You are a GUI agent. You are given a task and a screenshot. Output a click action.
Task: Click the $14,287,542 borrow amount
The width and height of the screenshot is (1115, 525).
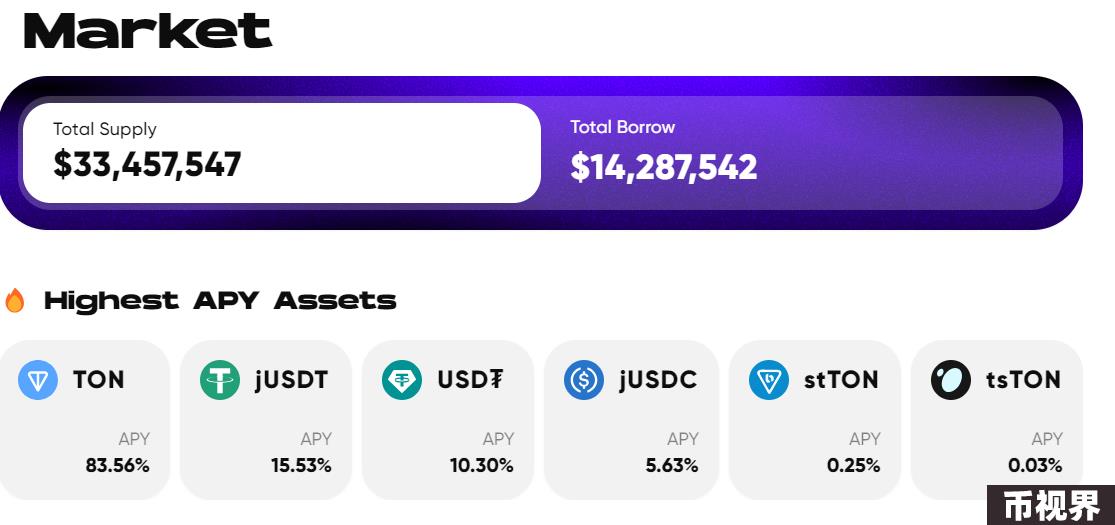pos(664,167)
